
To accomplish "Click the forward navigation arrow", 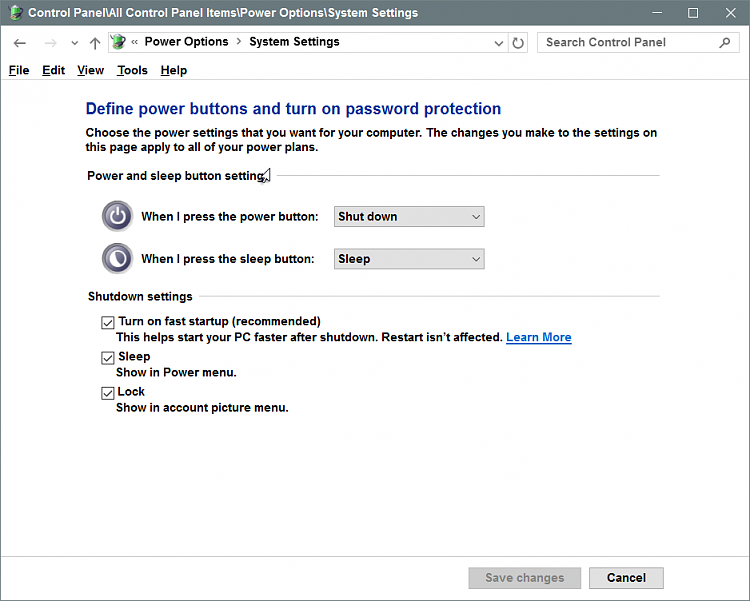I will tap(50, 43).
